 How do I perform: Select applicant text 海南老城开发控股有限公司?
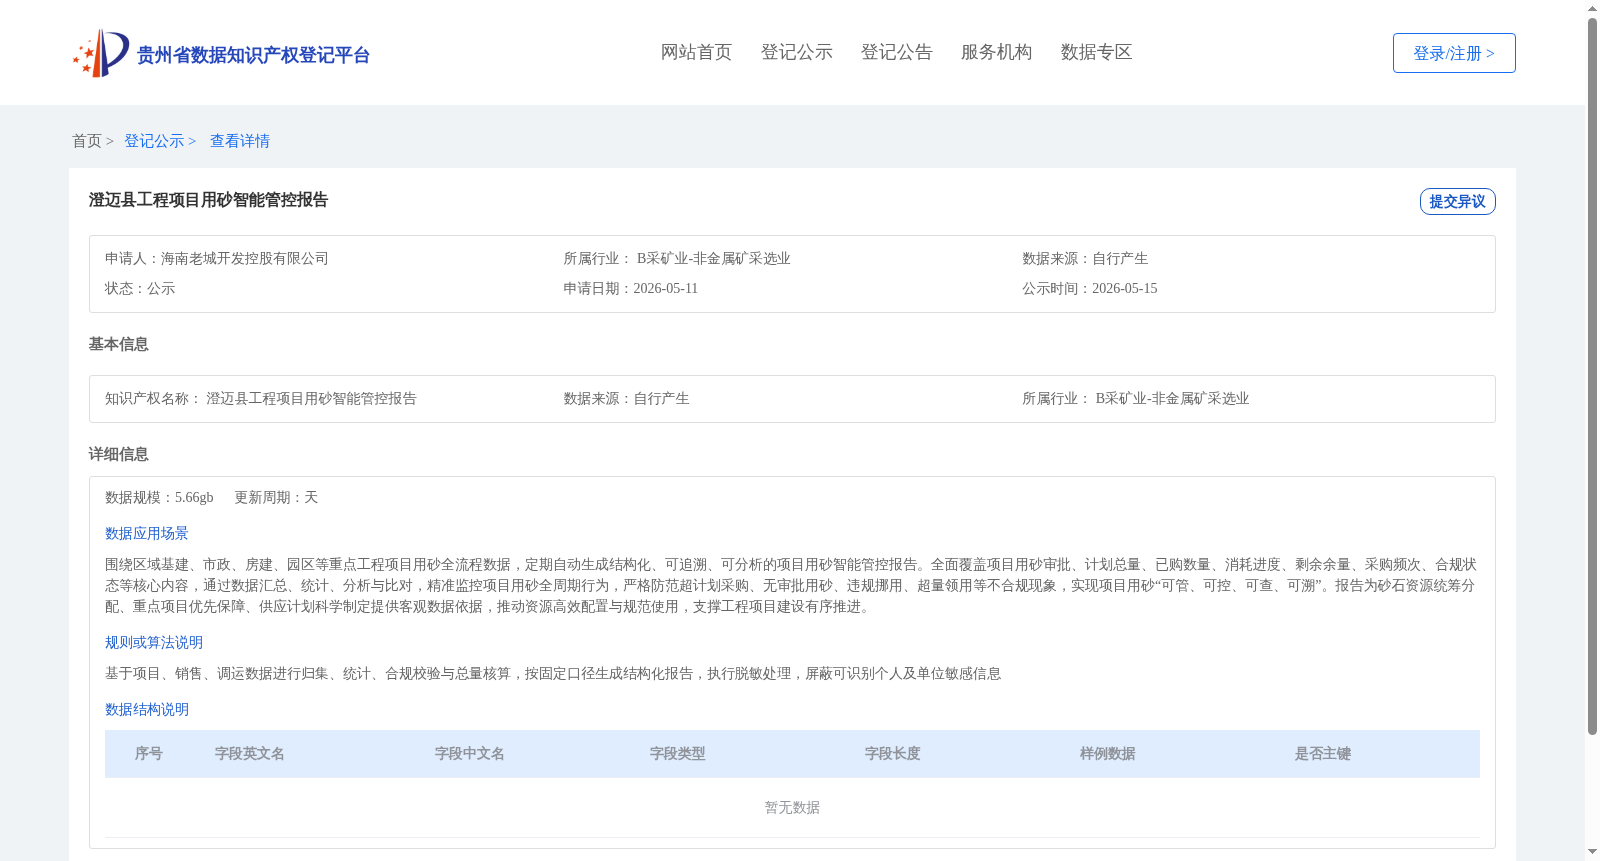(x=245, y=258)
